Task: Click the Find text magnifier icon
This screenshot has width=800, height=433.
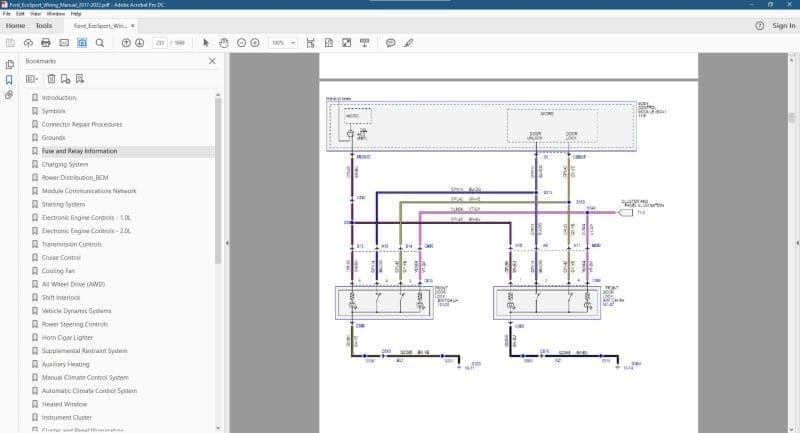Action: [x=100, y=43]
